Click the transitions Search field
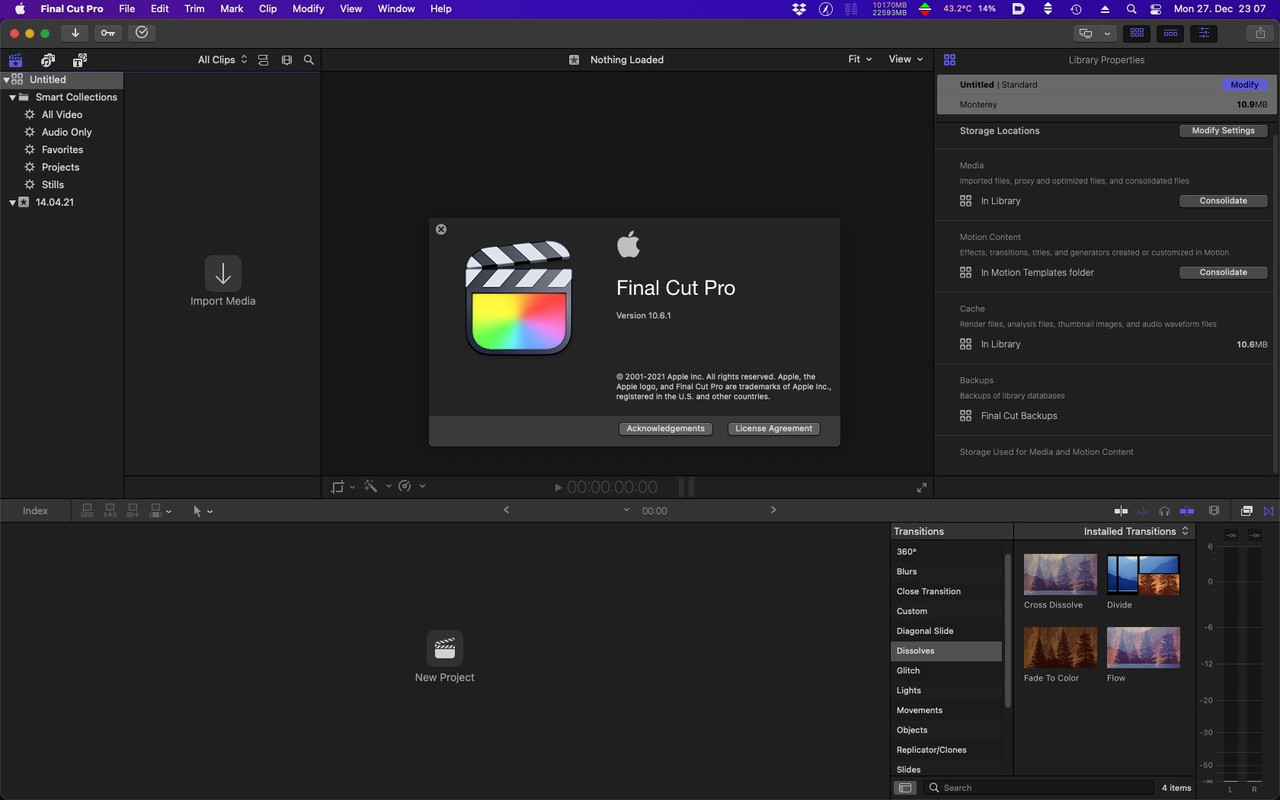Screen dimensions: 1280x800 1038,788
